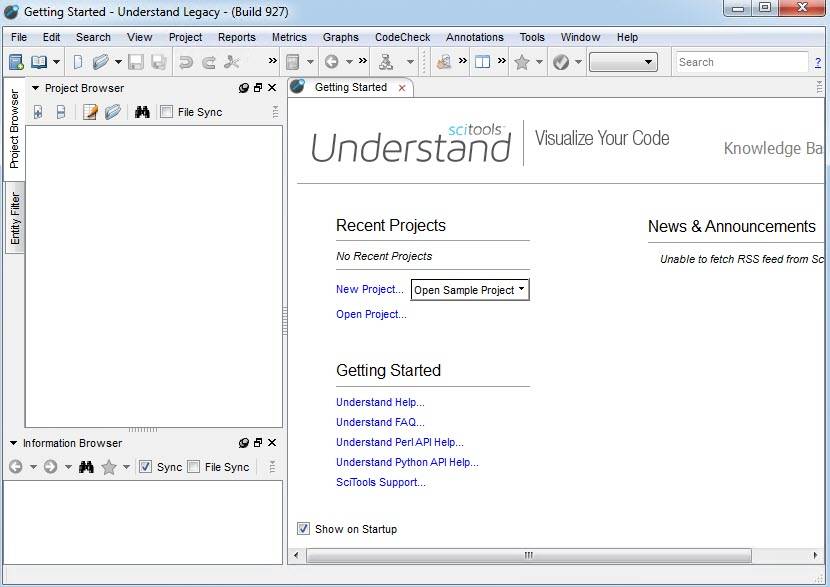Click expand all icon in Project Browser

38,112
